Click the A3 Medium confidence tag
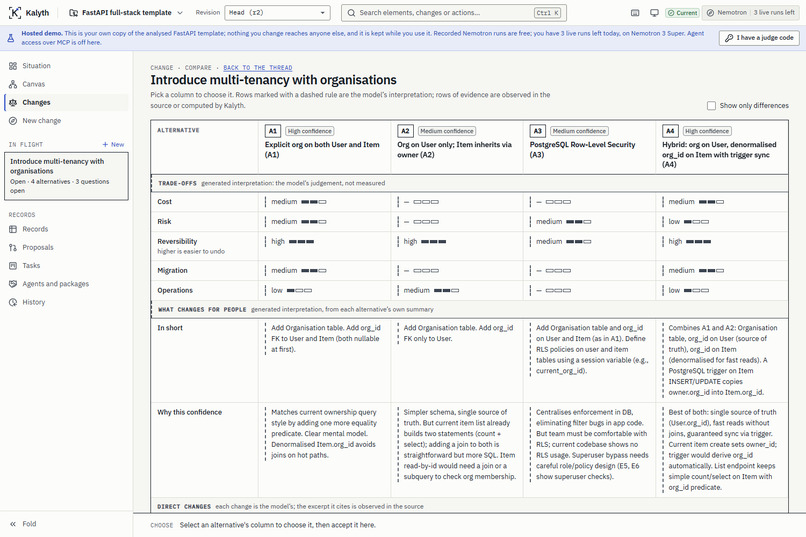806x537 pixels. 579,131
